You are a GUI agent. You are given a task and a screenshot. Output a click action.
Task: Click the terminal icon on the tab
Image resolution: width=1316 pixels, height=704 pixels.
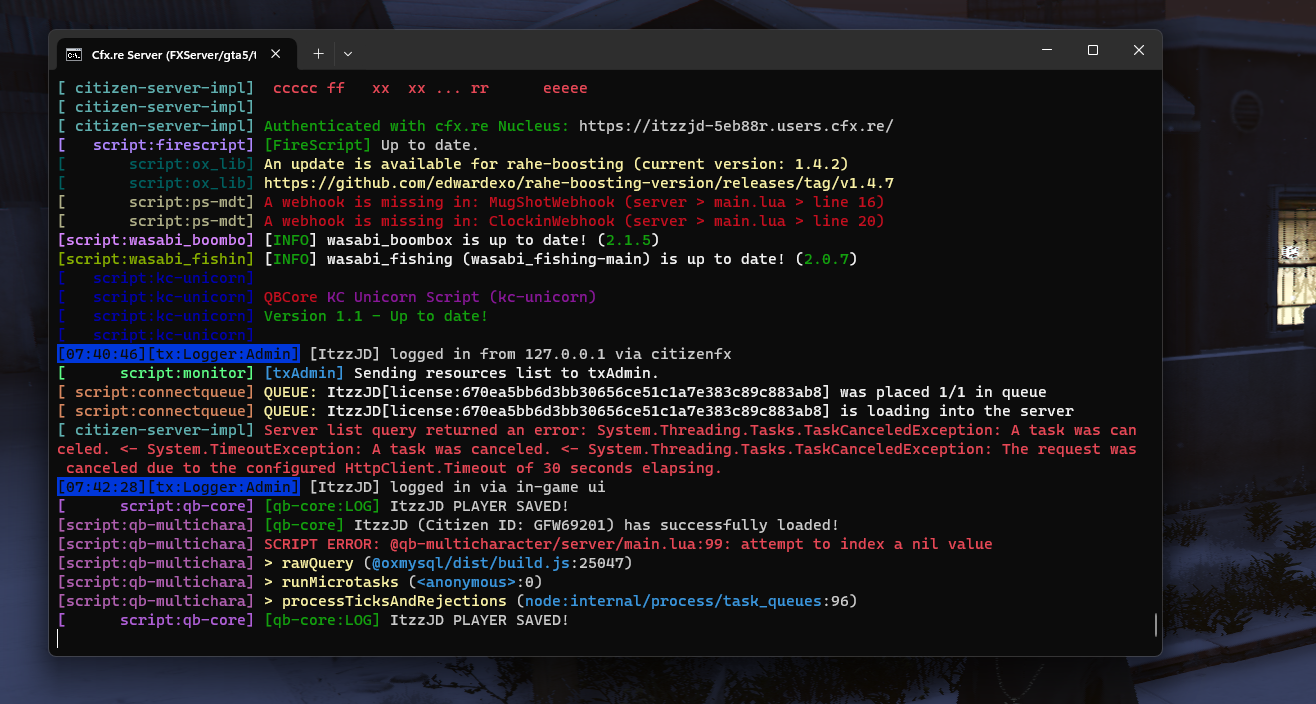click(74, 54)
